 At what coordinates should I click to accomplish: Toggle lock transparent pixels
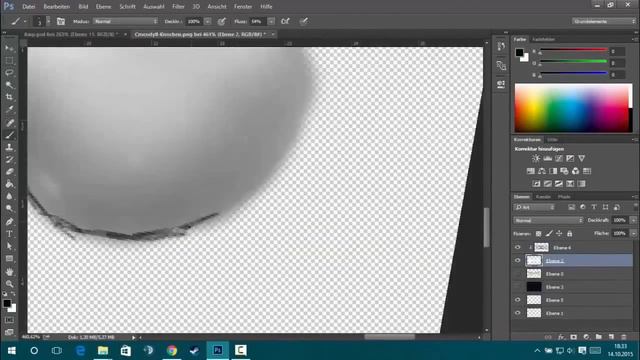tap(538, 233)
